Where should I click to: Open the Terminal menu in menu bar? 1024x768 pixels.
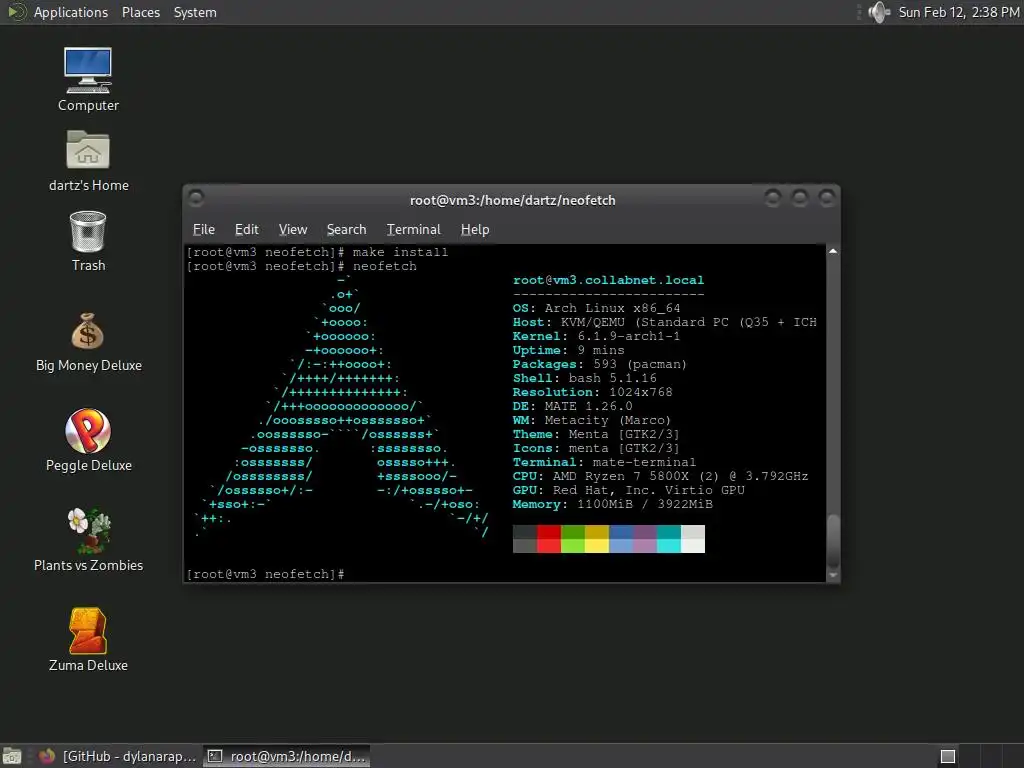pyautogui.click(x=413, y=229)
